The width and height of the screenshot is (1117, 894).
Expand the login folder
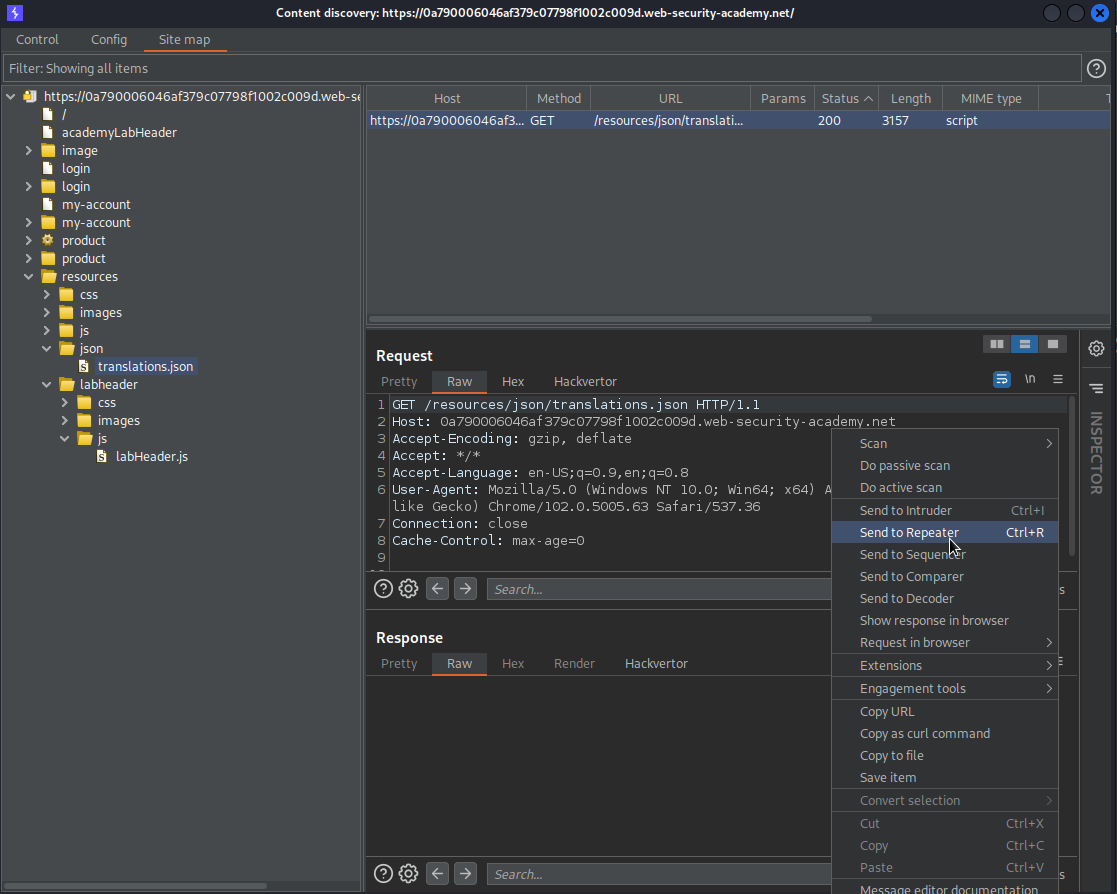28,186
